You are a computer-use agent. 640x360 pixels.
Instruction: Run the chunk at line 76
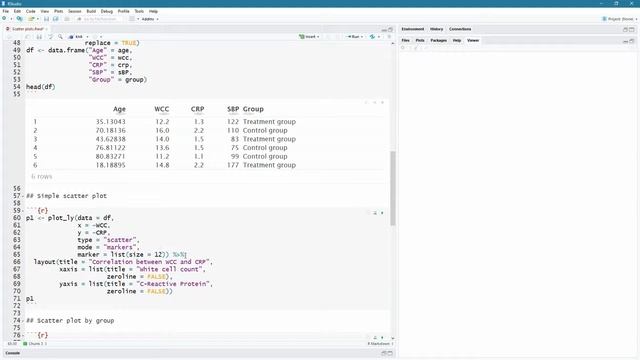click(382, 338)
